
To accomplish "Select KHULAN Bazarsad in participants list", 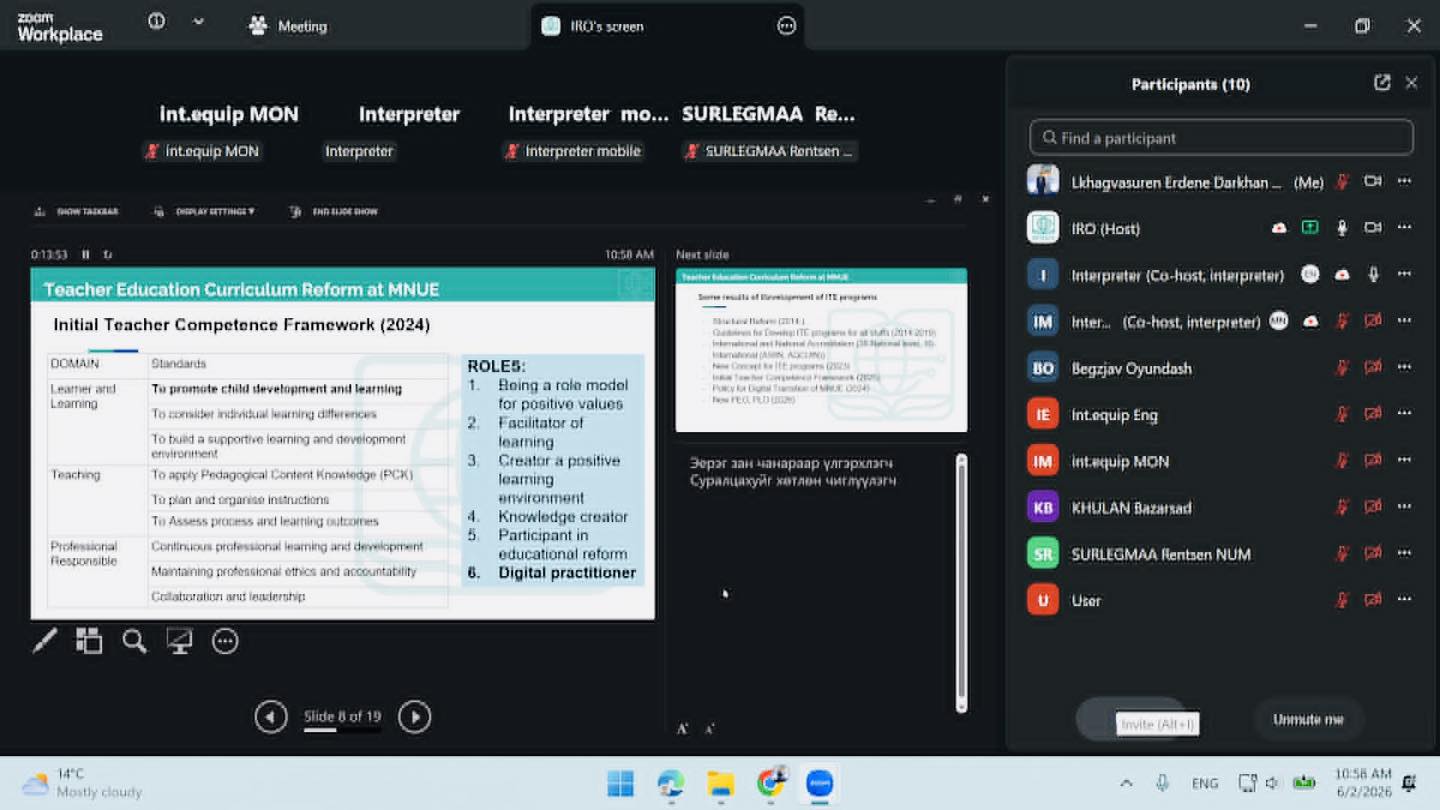I will [x=1221, y=507].
